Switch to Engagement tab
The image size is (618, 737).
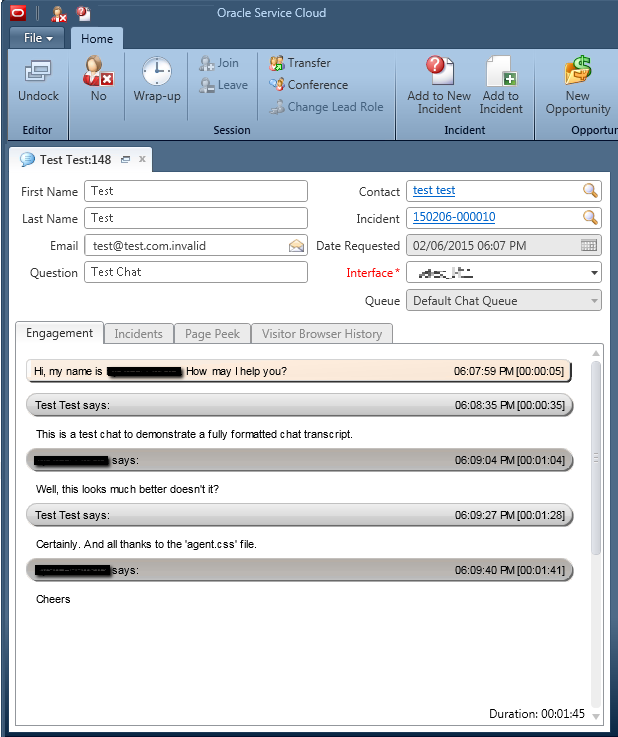[59, 333]
